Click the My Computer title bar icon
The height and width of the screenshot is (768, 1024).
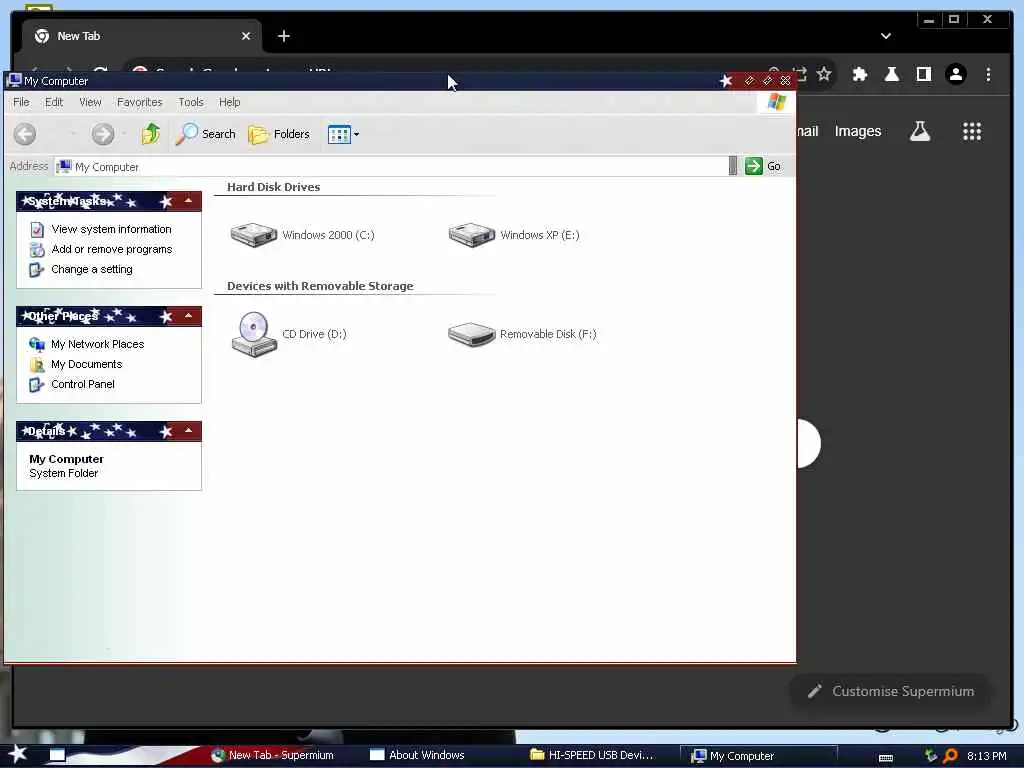click(14, 80)
